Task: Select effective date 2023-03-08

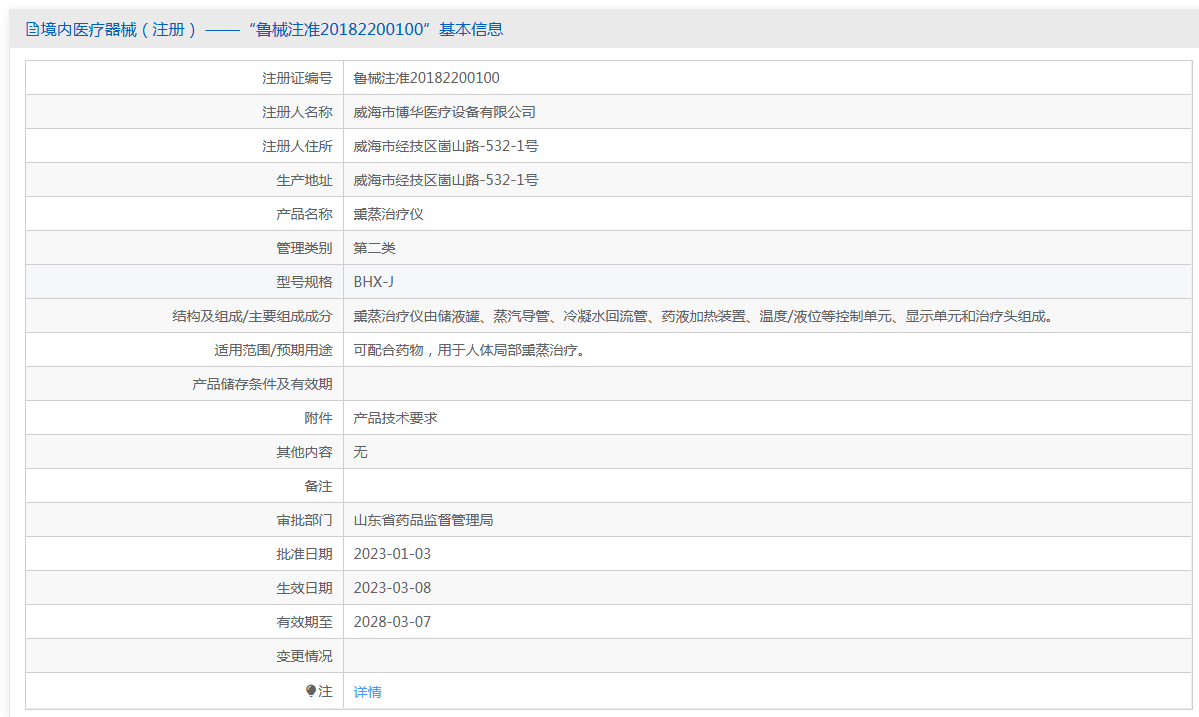Action: click(392, 588)
